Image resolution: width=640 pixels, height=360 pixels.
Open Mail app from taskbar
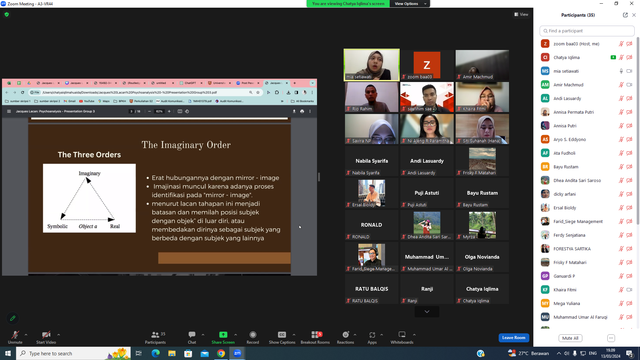[204, 353]
